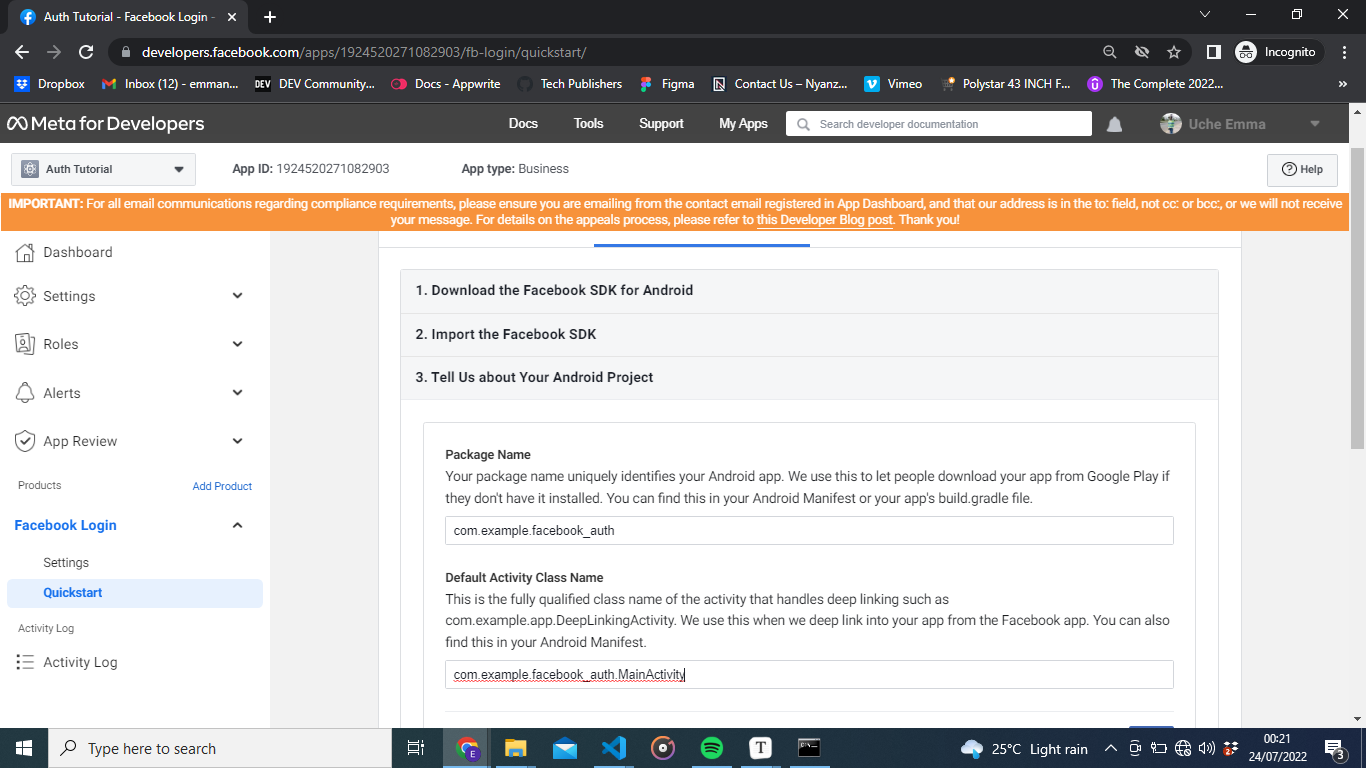1366x768 pixels.
Task: Collapse the Facebook Login section chevron
Action: [238, 525]
